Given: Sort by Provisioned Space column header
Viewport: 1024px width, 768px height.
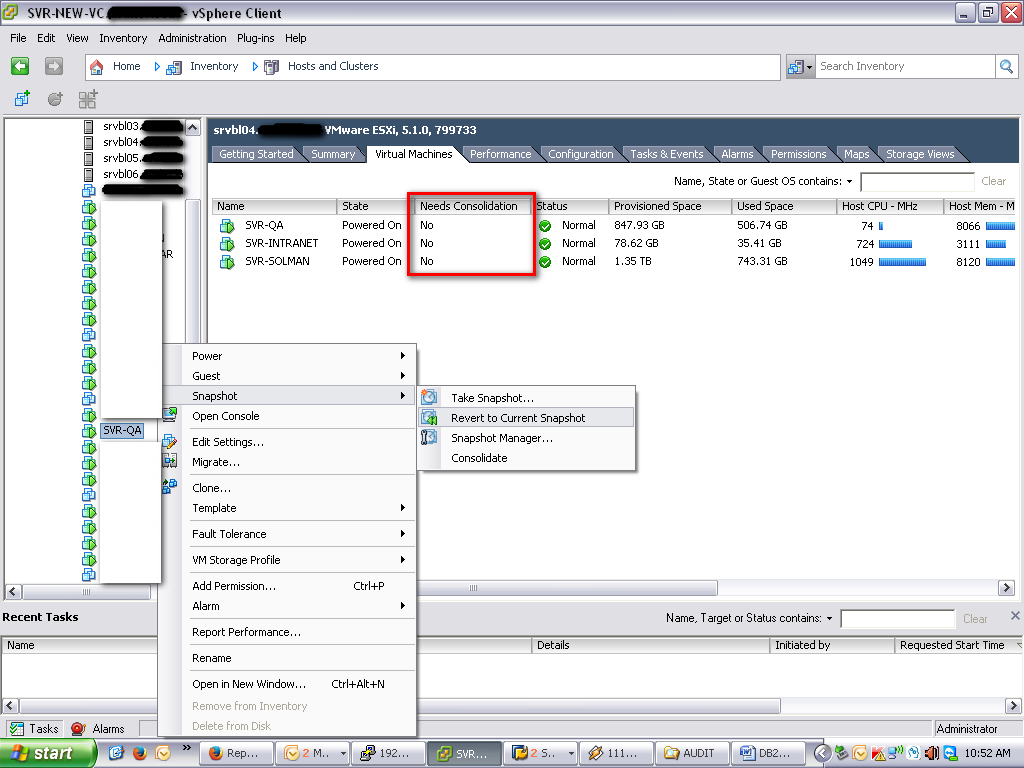Looking at the screenshot, I should coord(670,206).
